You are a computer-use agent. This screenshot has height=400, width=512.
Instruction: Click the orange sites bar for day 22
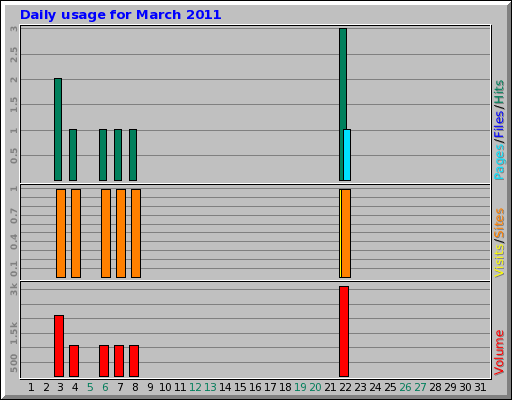pos(346,233)
